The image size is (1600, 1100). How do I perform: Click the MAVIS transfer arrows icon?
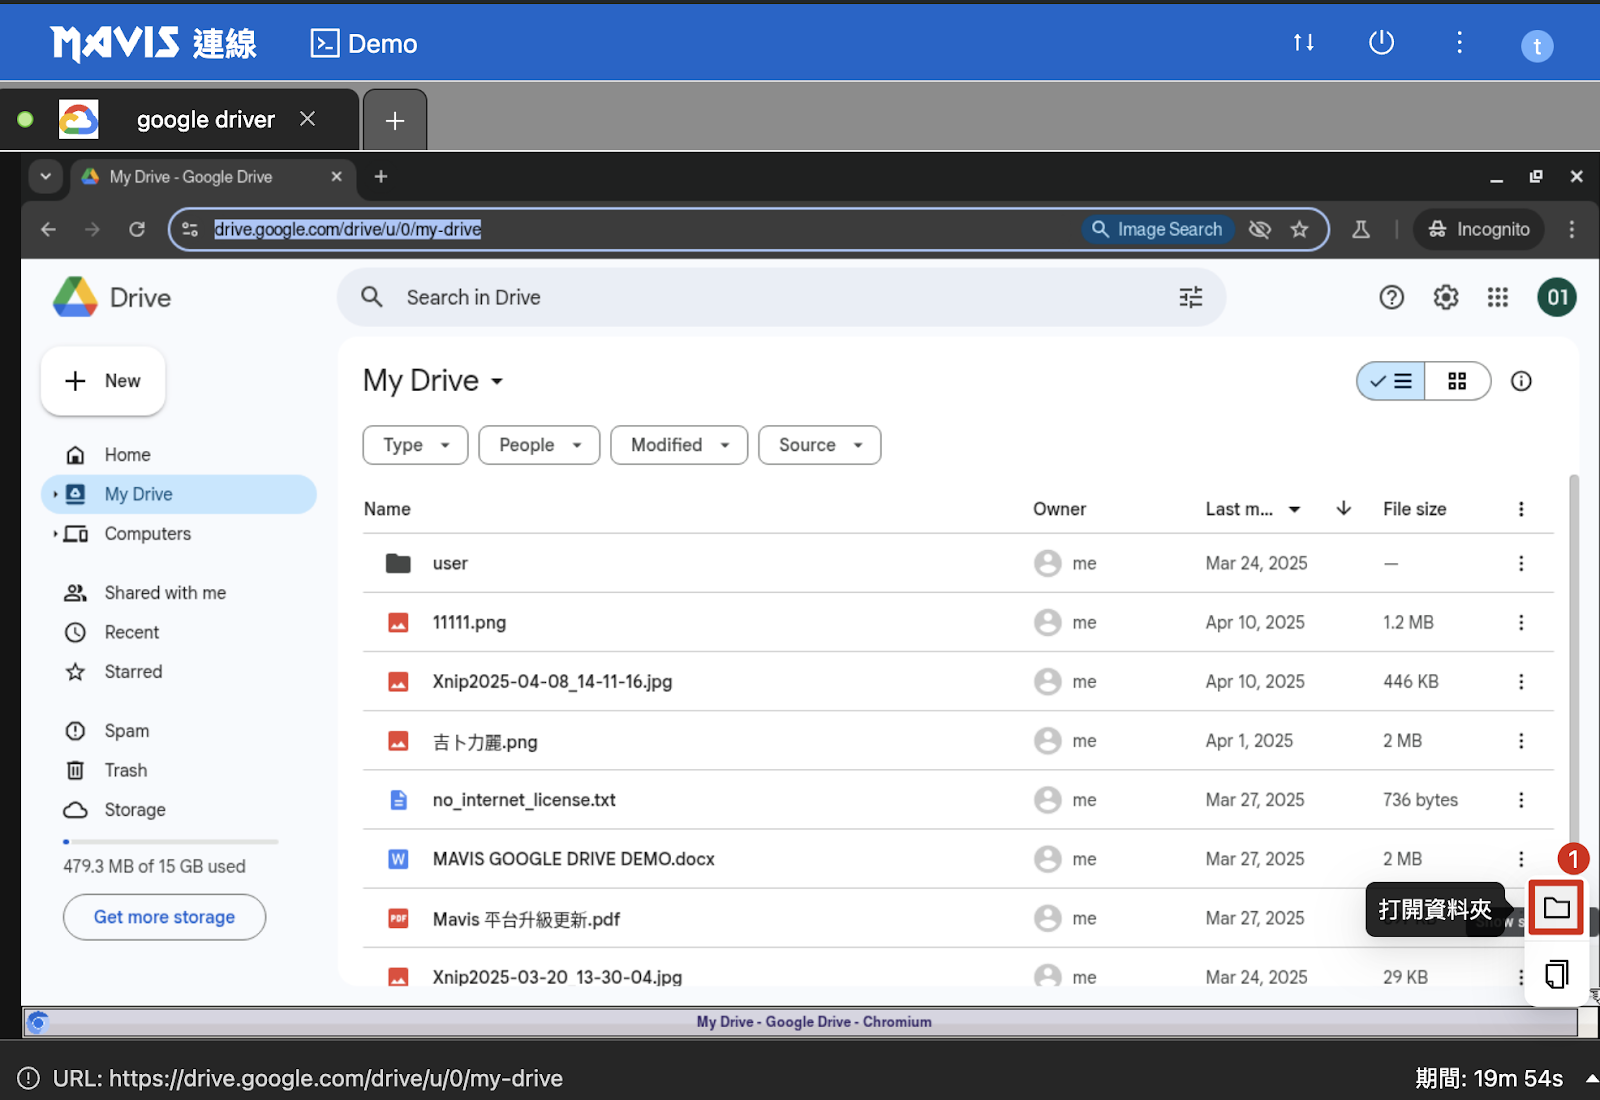1303,43
